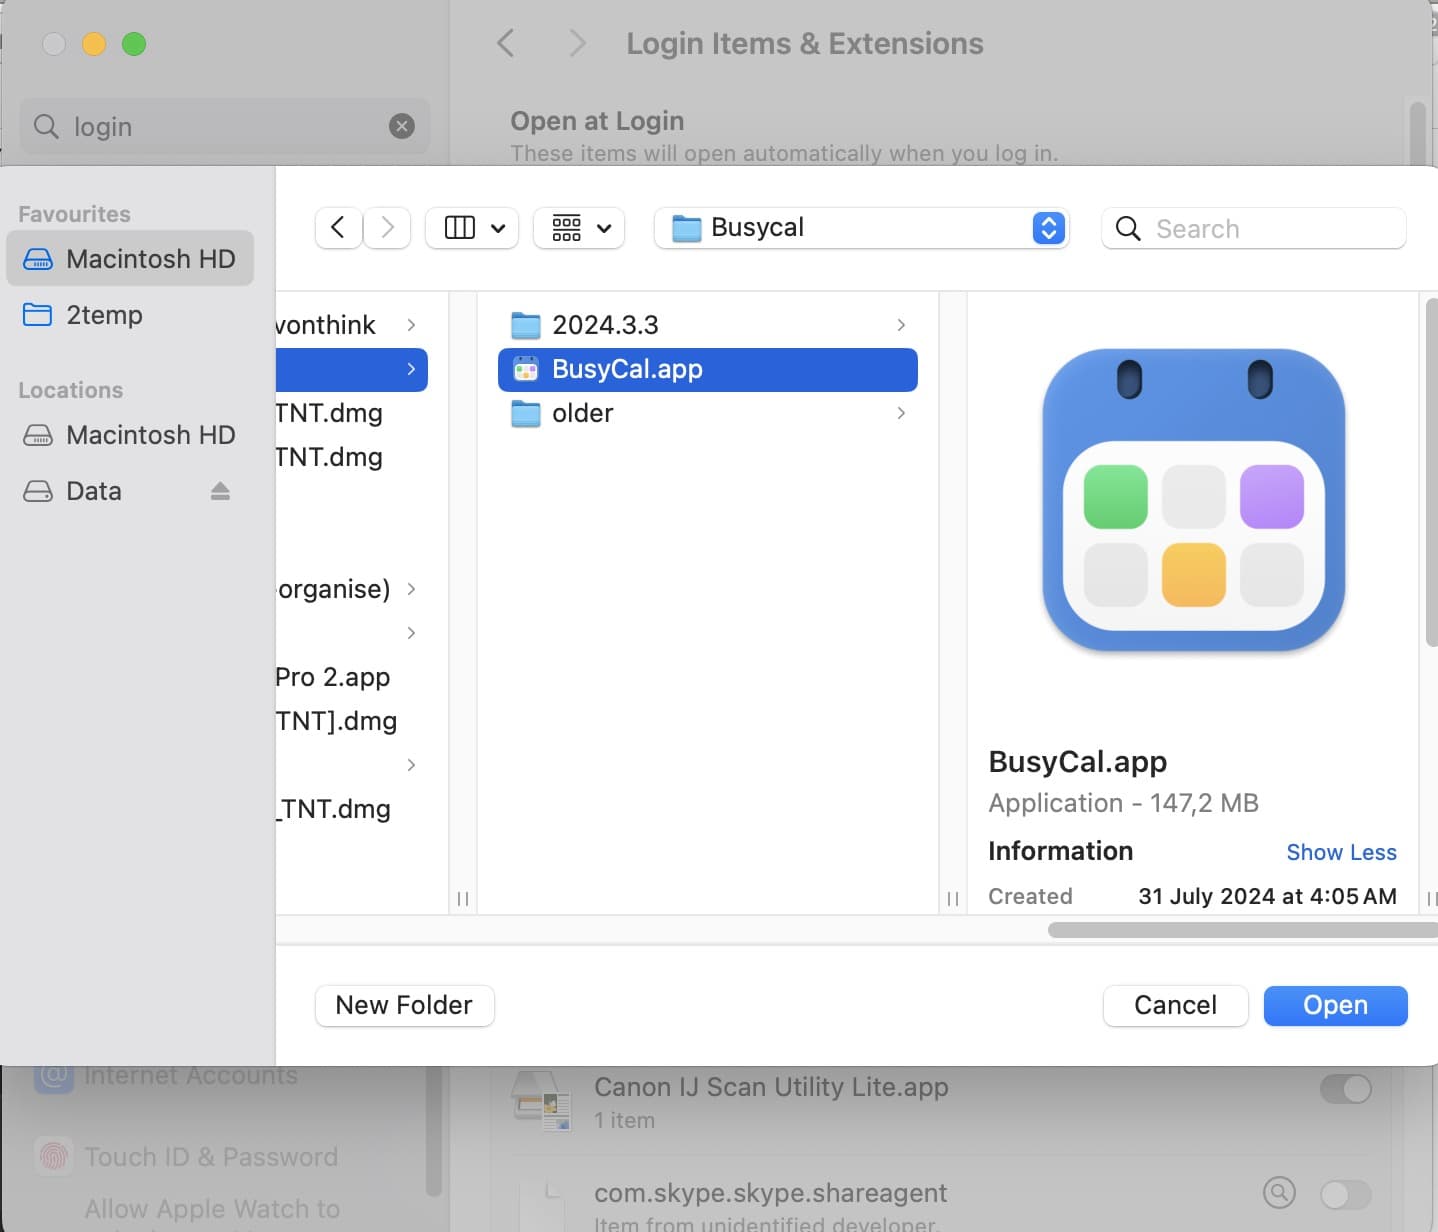This screenshot has height=1232, width=1438.
Task: Go forward in file dialog history
Action: click(x=387, y=228)
